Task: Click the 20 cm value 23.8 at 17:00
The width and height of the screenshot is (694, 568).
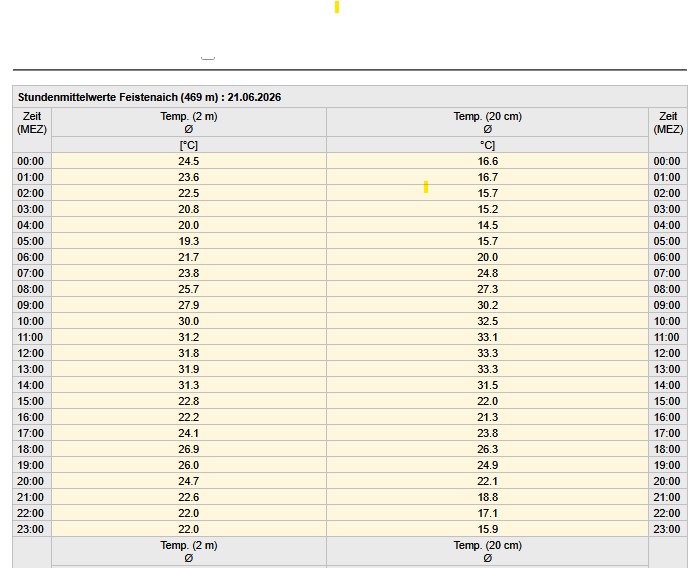Action: [x=487, y=433]
